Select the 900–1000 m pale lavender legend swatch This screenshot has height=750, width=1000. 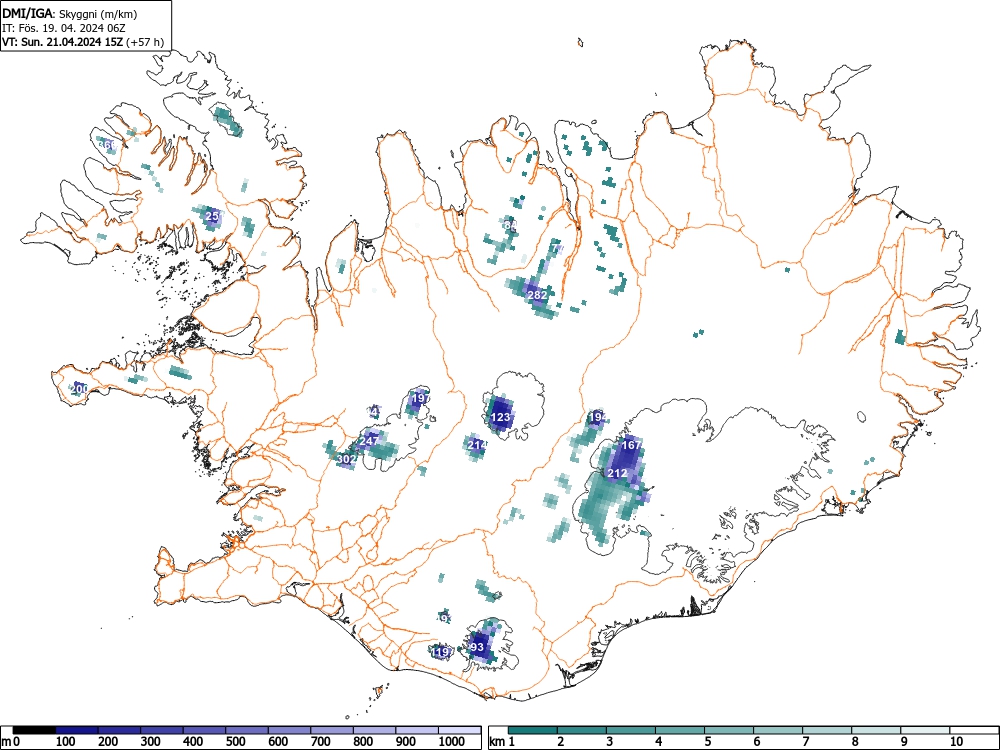[417, 730]
